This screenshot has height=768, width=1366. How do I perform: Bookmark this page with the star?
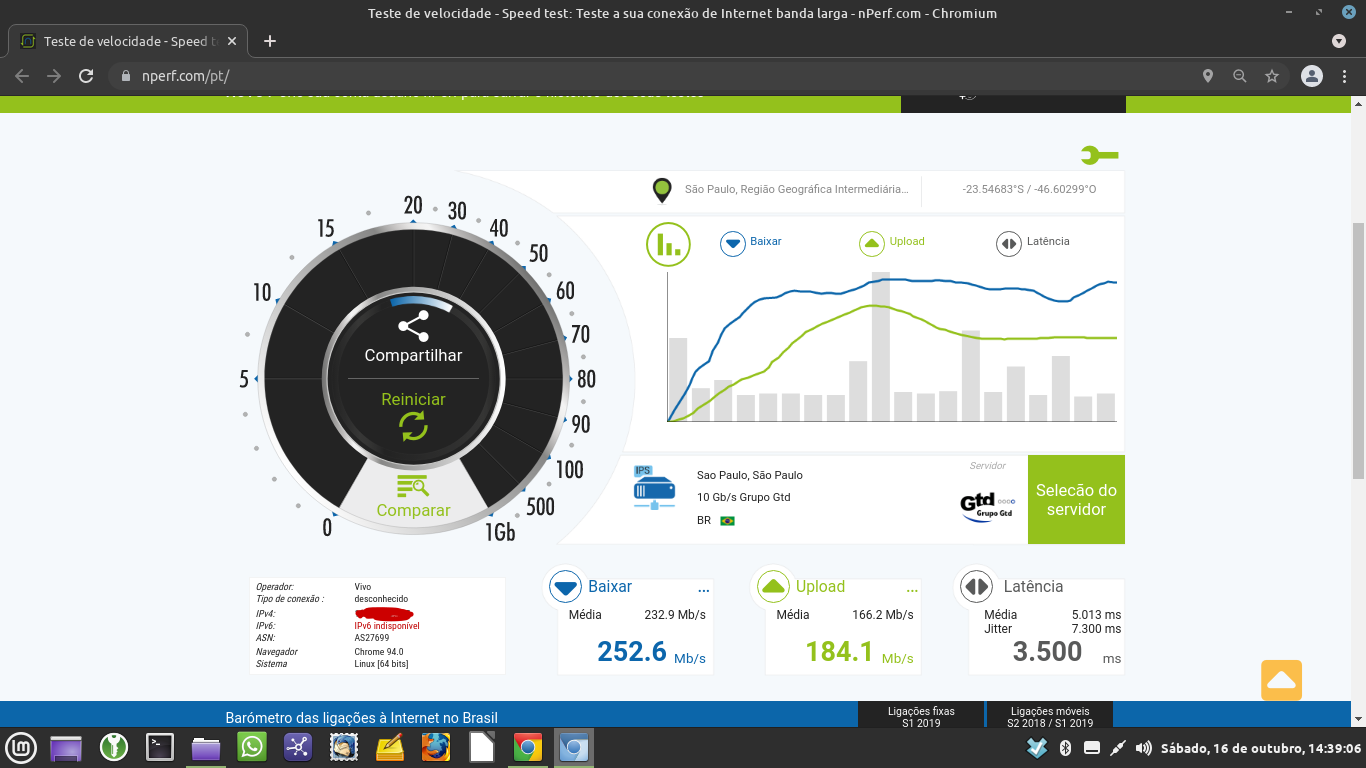coord(1272,76)
